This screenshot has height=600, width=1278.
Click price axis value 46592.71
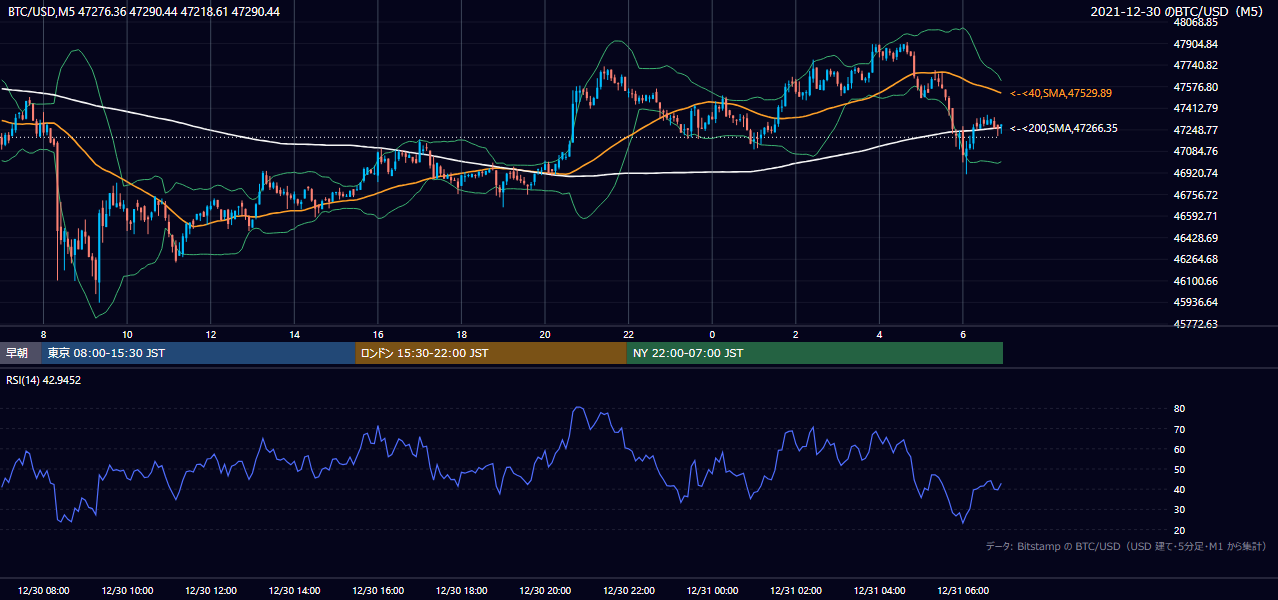(1196, 216)
